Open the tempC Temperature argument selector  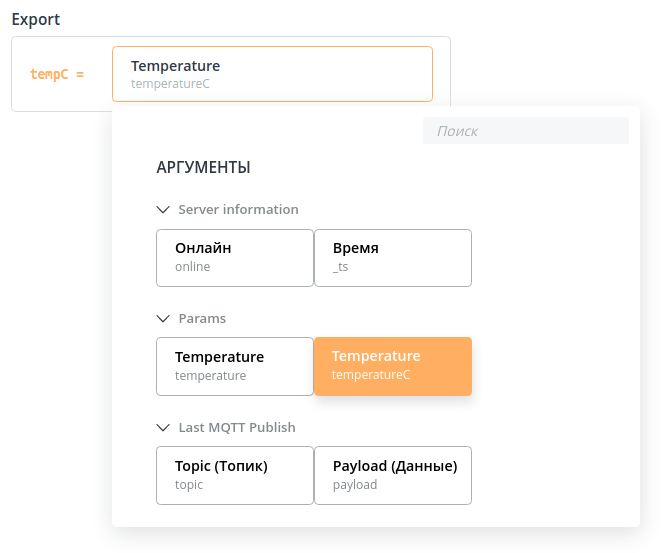(272, 74)
